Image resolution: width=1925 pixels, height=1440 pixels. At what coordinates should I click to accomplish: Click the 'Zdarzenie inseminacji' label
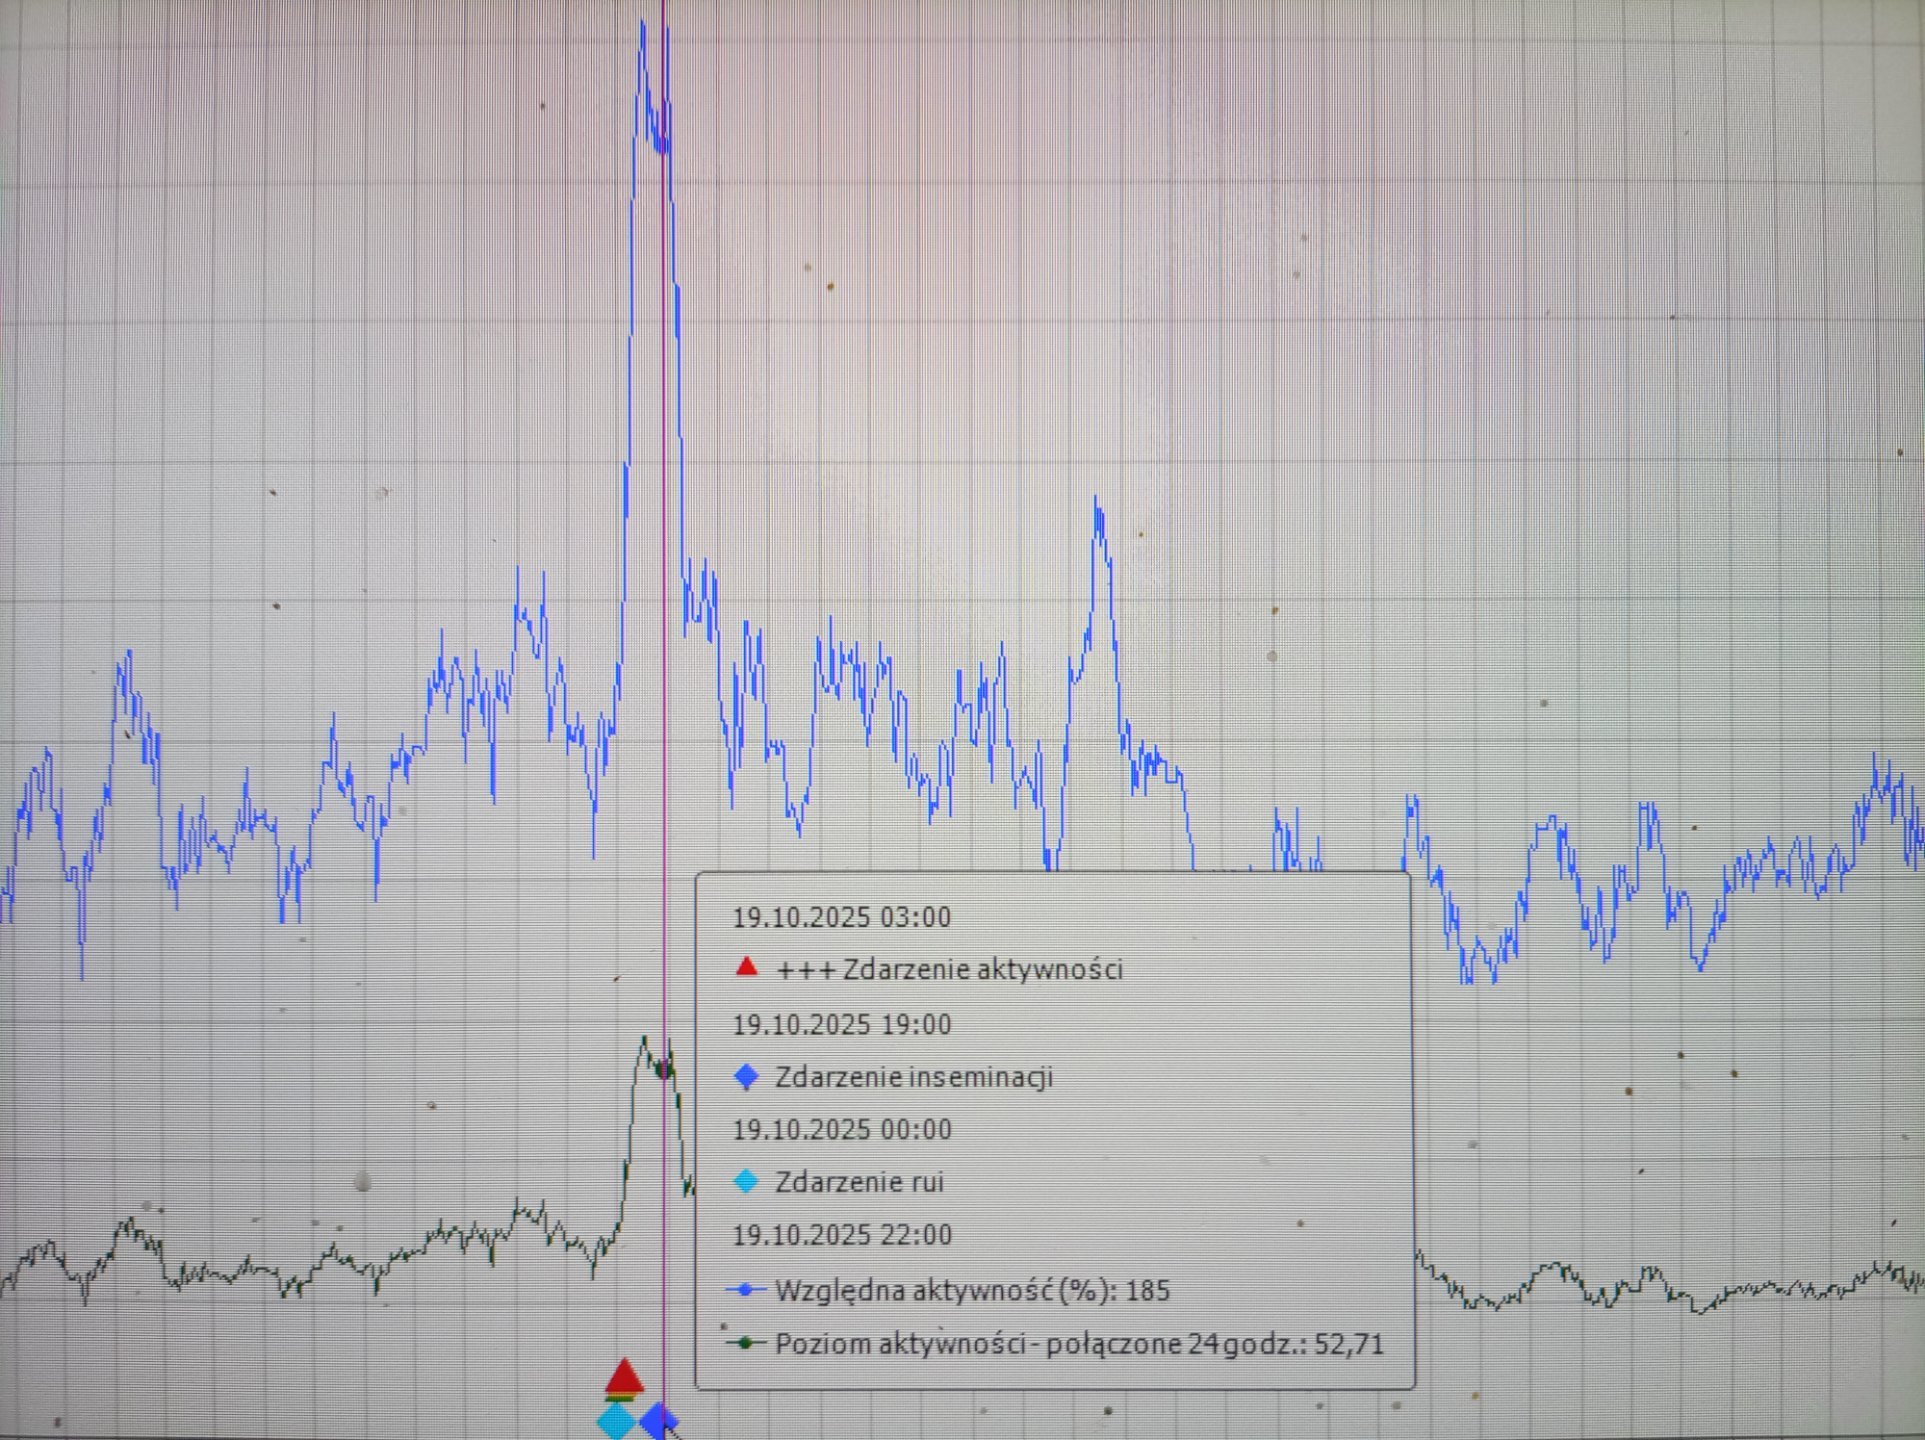point(914,1077)
